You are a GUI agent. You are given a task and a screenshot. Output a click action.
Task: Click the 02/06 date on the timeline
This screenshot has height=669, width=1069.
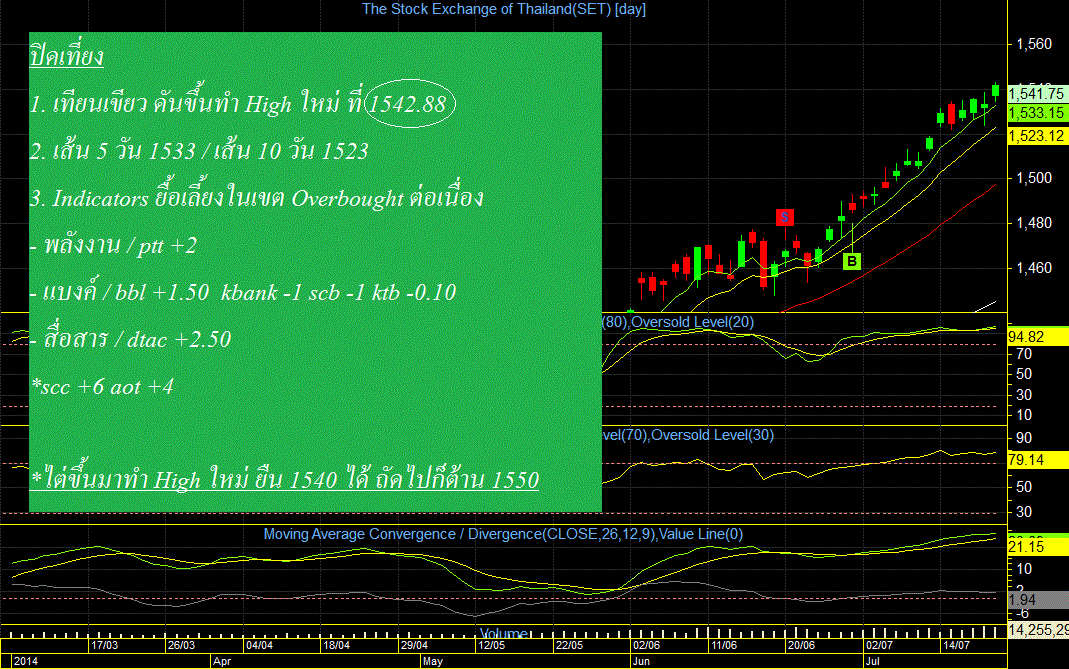click(x=646, y=645)
